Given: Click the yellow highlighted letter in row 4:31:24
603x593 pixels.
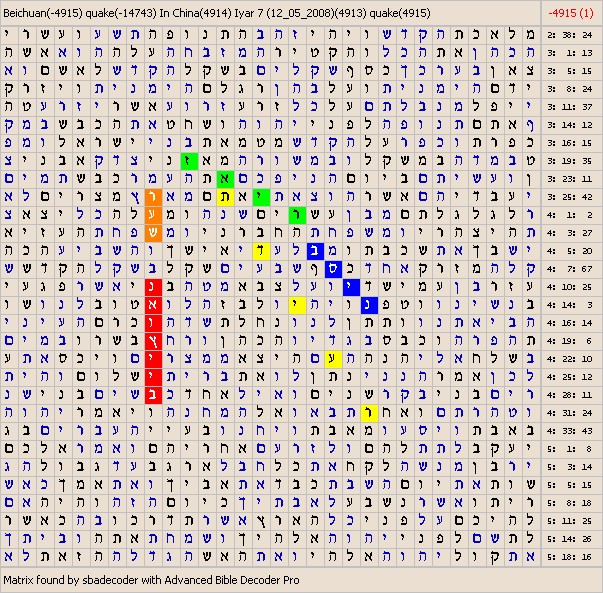Looking at the screenshot, I should point(370,413).
